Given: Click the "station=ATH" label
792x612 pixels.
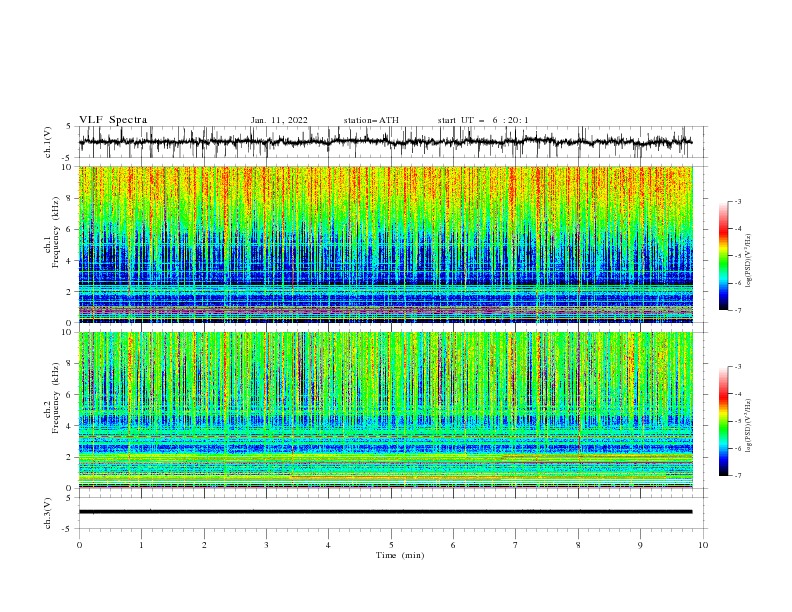Looking at the screenshot, I should pos(371,120).
